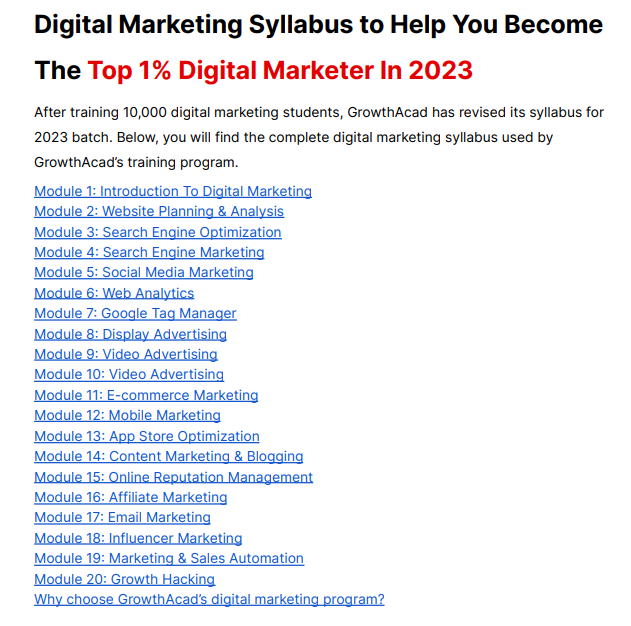This screenshot has height=626, width=631.
Task: Go to Module 11: E-commerce Marketing
Action: click(x=146, y=395)
